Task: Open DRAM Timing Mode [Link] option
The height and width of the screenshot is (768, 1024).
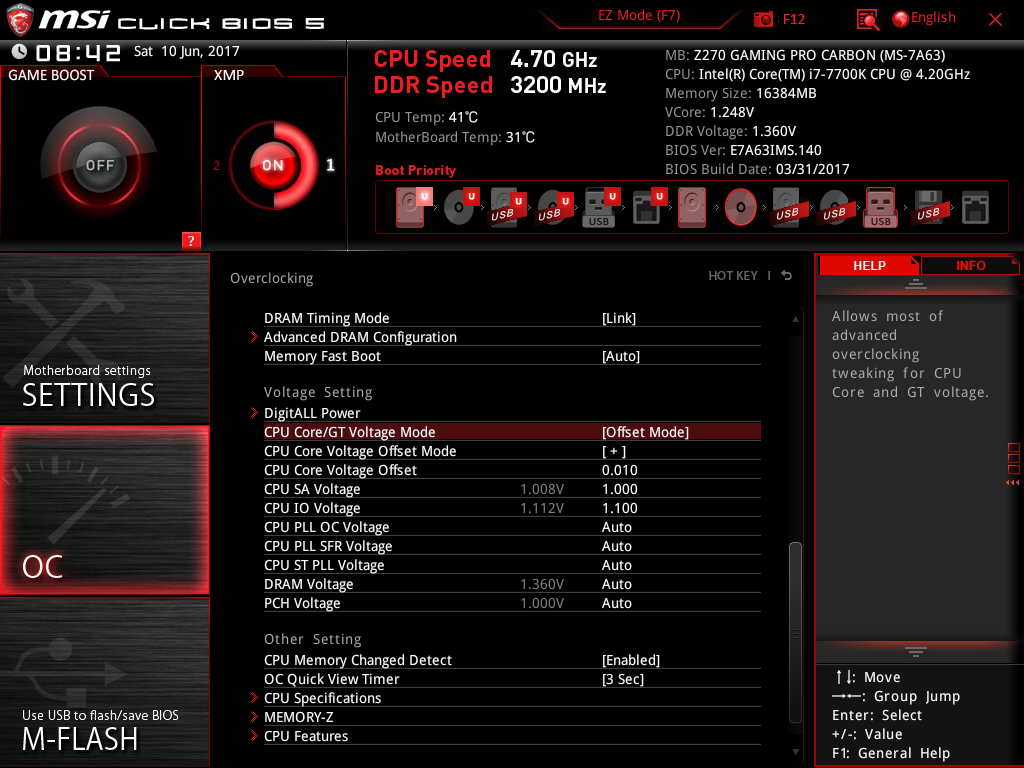Action: pos(512,318)
